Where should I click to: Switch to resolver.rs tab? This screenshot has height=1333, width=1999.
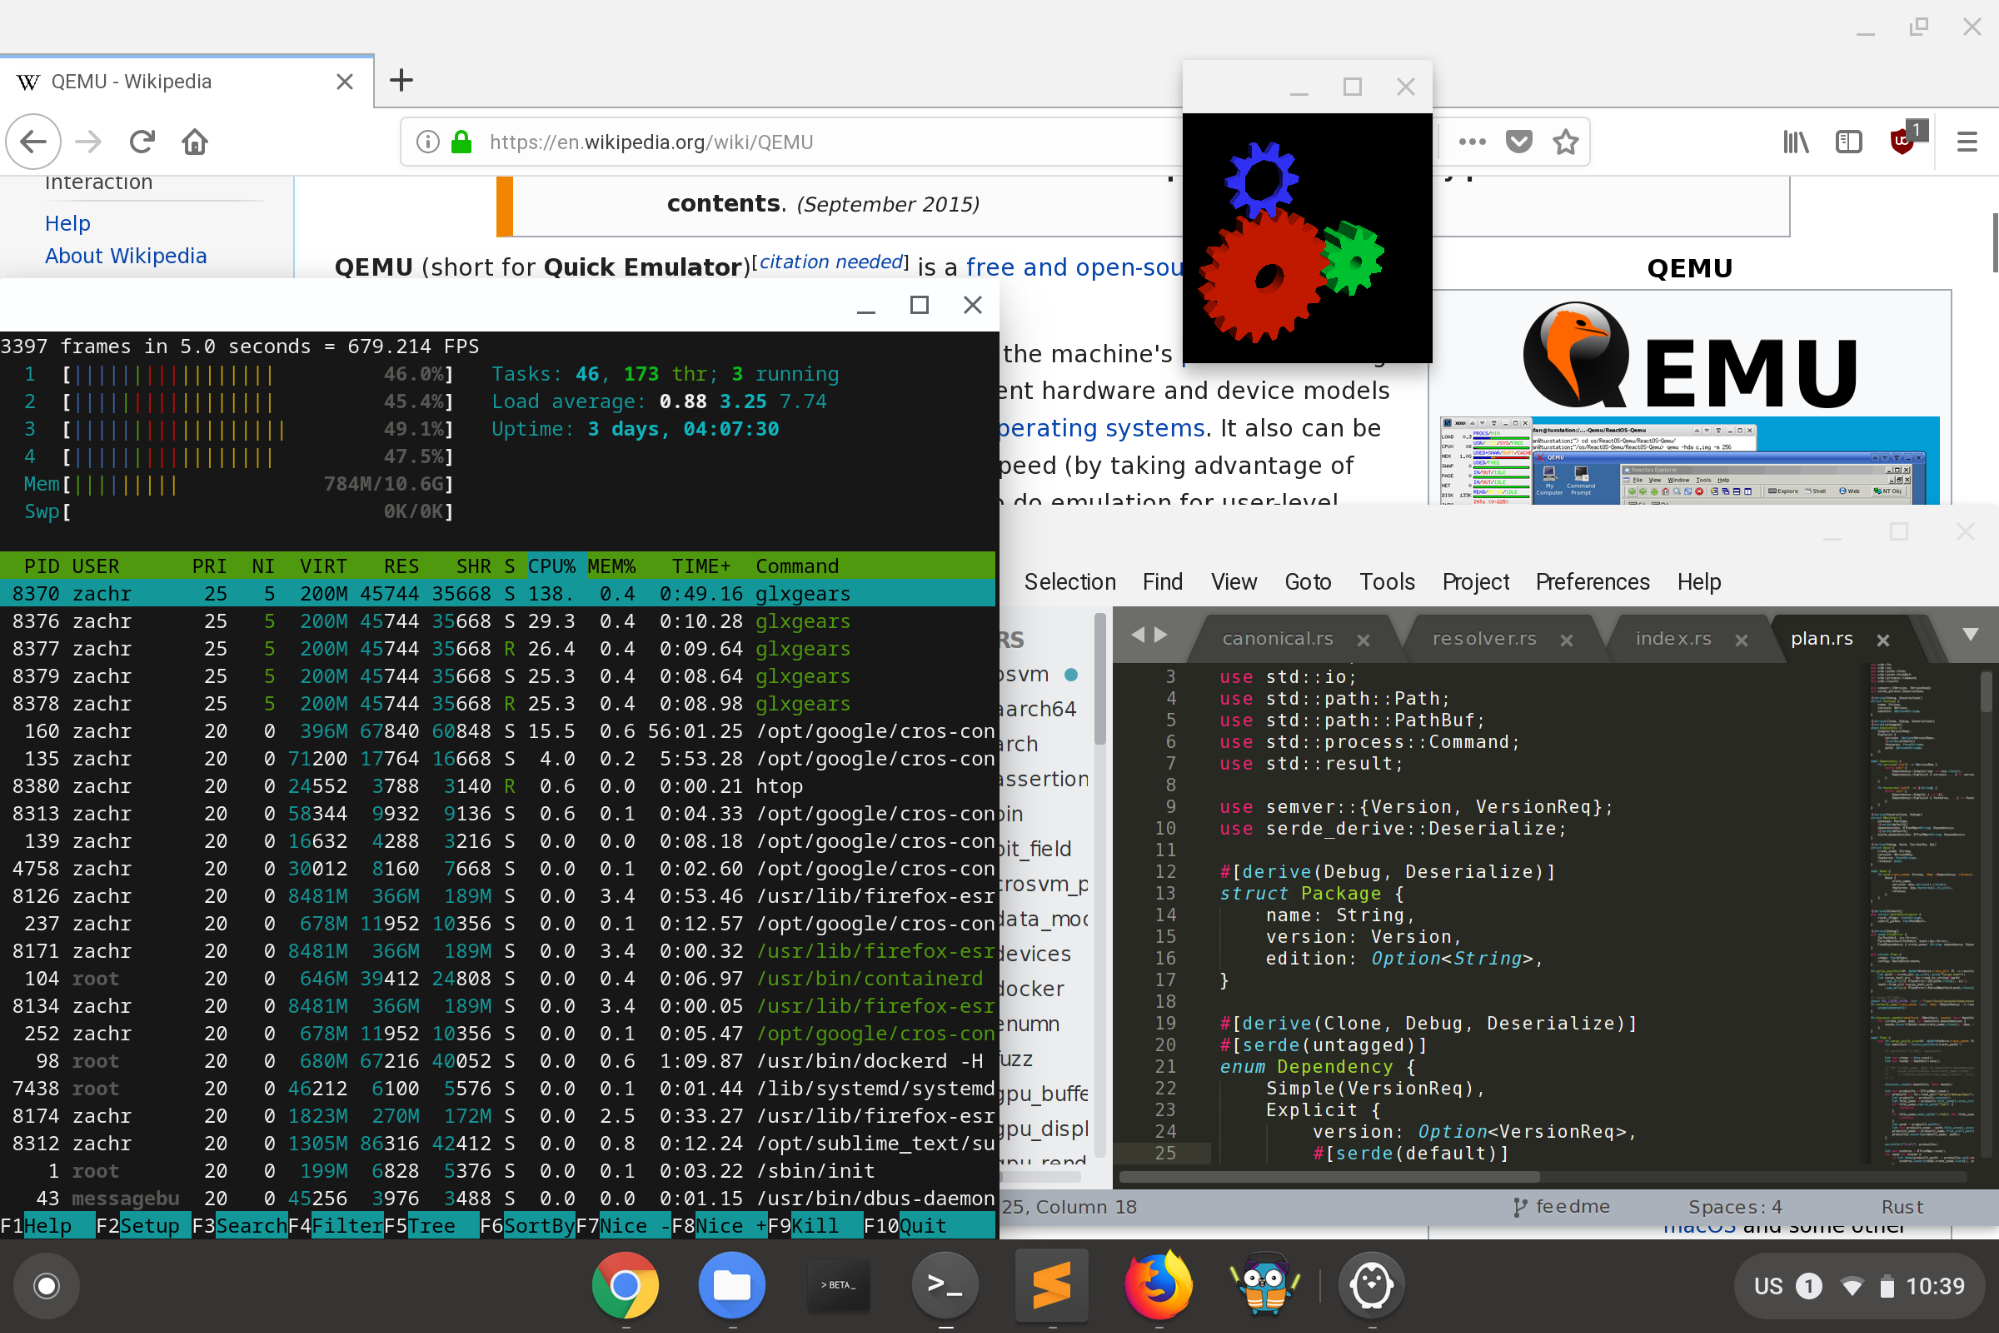(1484, 639)
